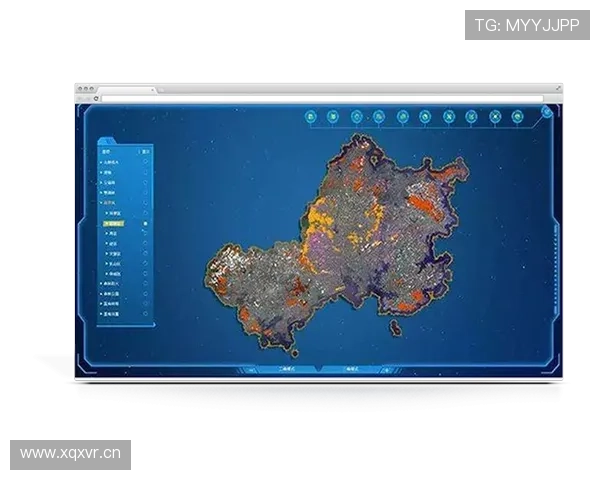Click the fourth round icon in the map toolbar
The width and height of the screenshot is (600, 480).
tap(379, 116)
